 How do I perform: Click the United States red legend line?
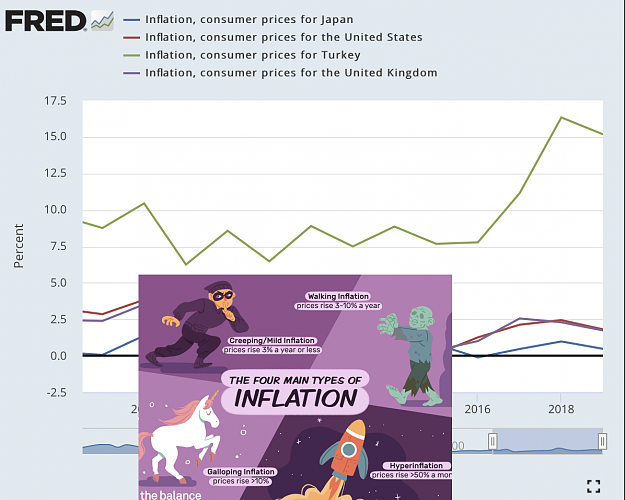point(132,37)
